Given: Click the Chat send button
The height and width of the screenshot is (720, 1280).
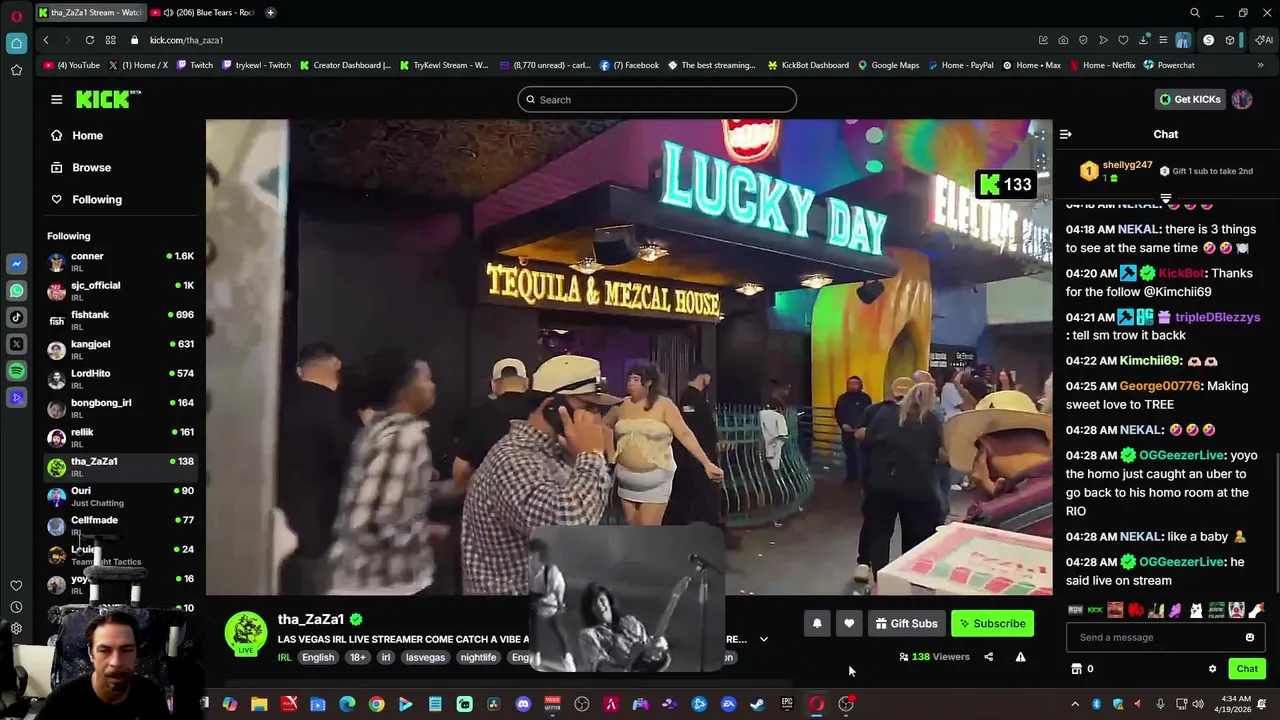Looking at the screenshot, I should click(1247, 669).
